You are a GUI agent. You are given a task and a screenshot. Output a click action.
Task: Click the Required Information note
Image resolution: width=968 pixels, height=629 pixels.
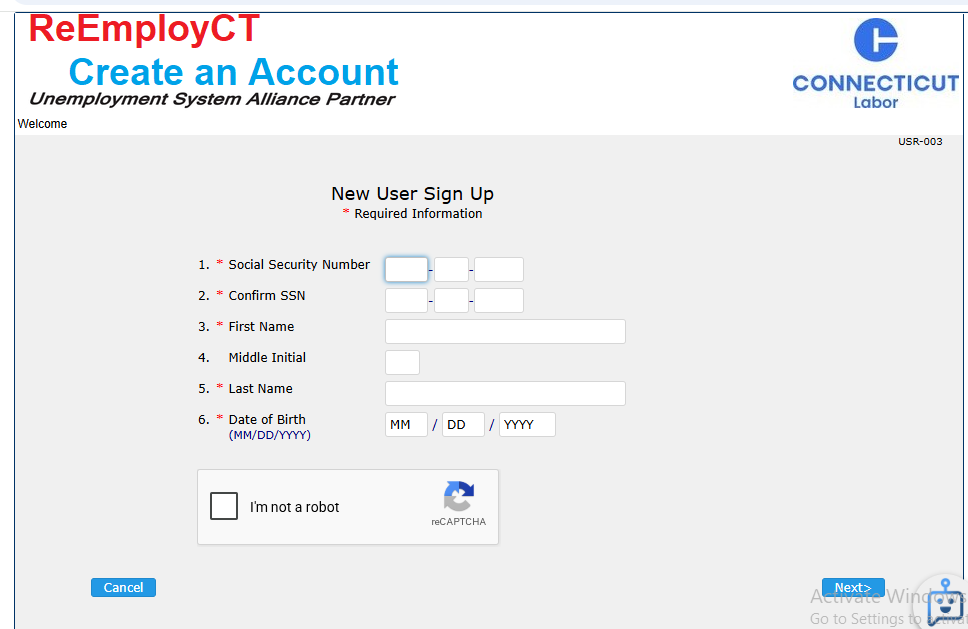(x=418, y=214)
